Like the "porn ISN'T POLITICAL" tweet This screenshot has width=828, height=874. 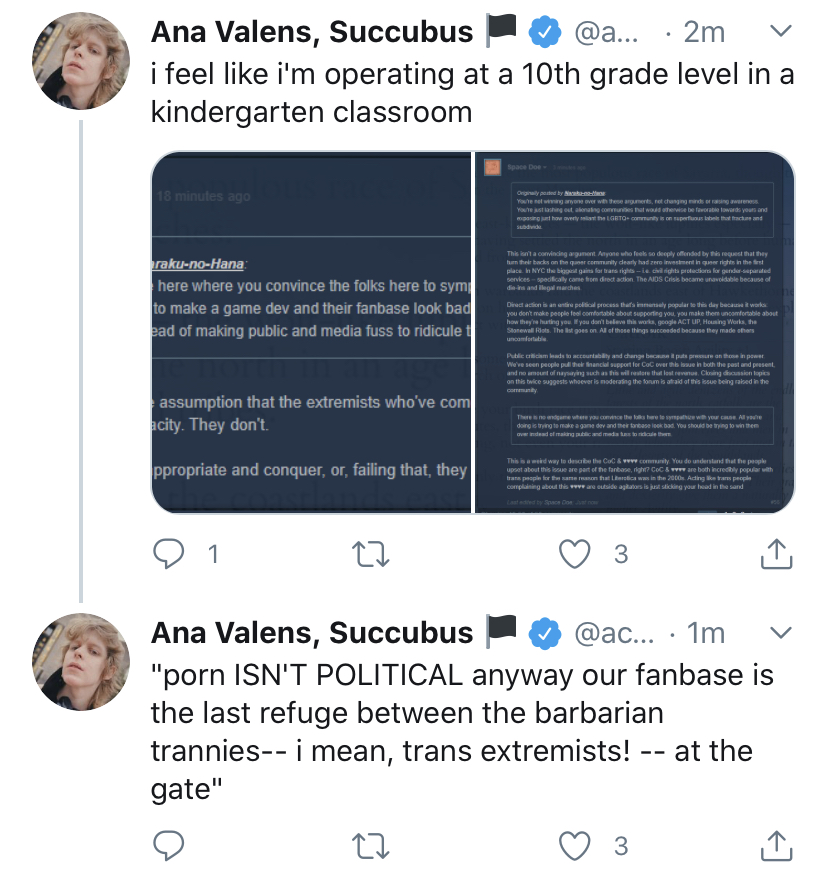pyautogui.click(x=574, y=847)
